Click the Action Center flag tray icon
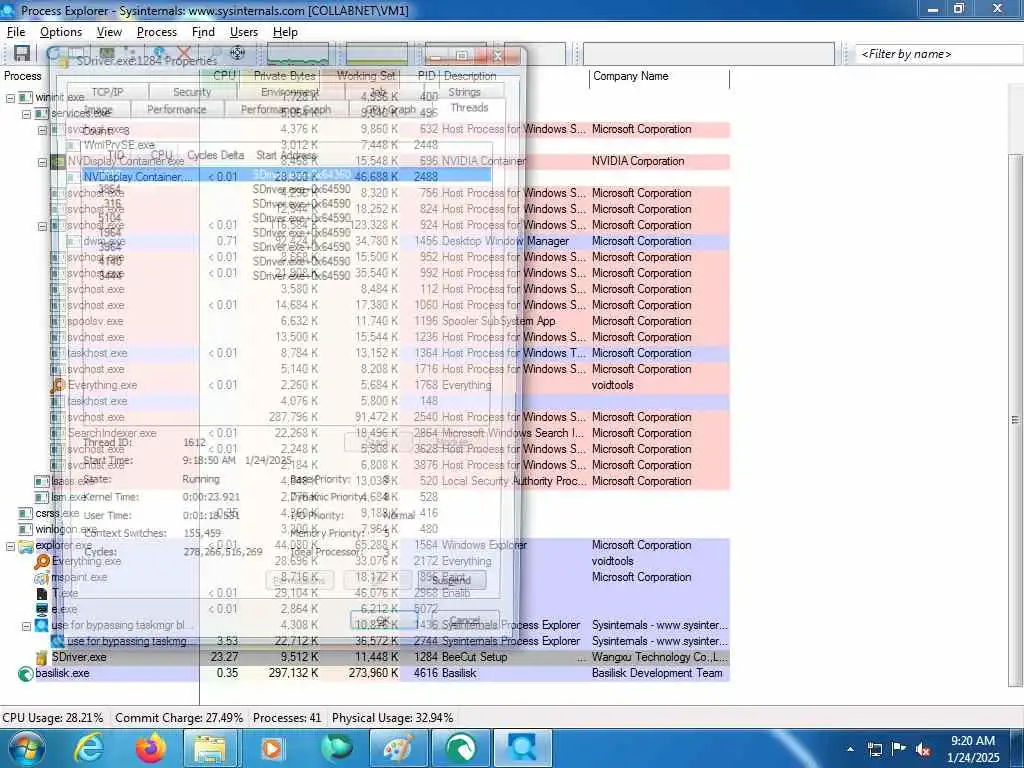 click(x=899, y=749)
